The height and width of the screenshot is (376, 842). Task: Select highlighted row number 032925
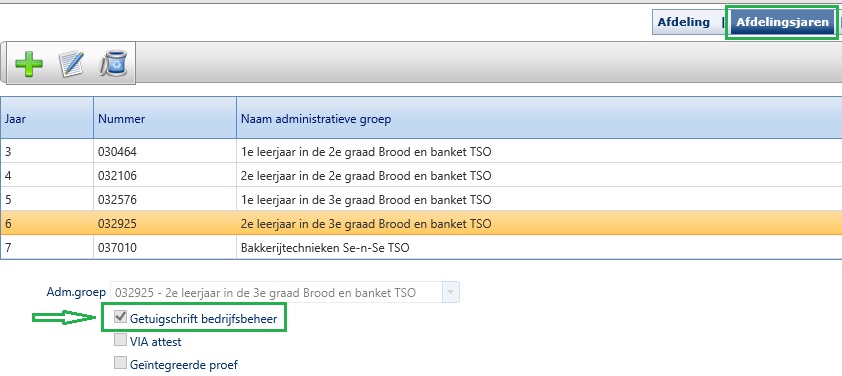pyautogui.click(x=421, y=223)
